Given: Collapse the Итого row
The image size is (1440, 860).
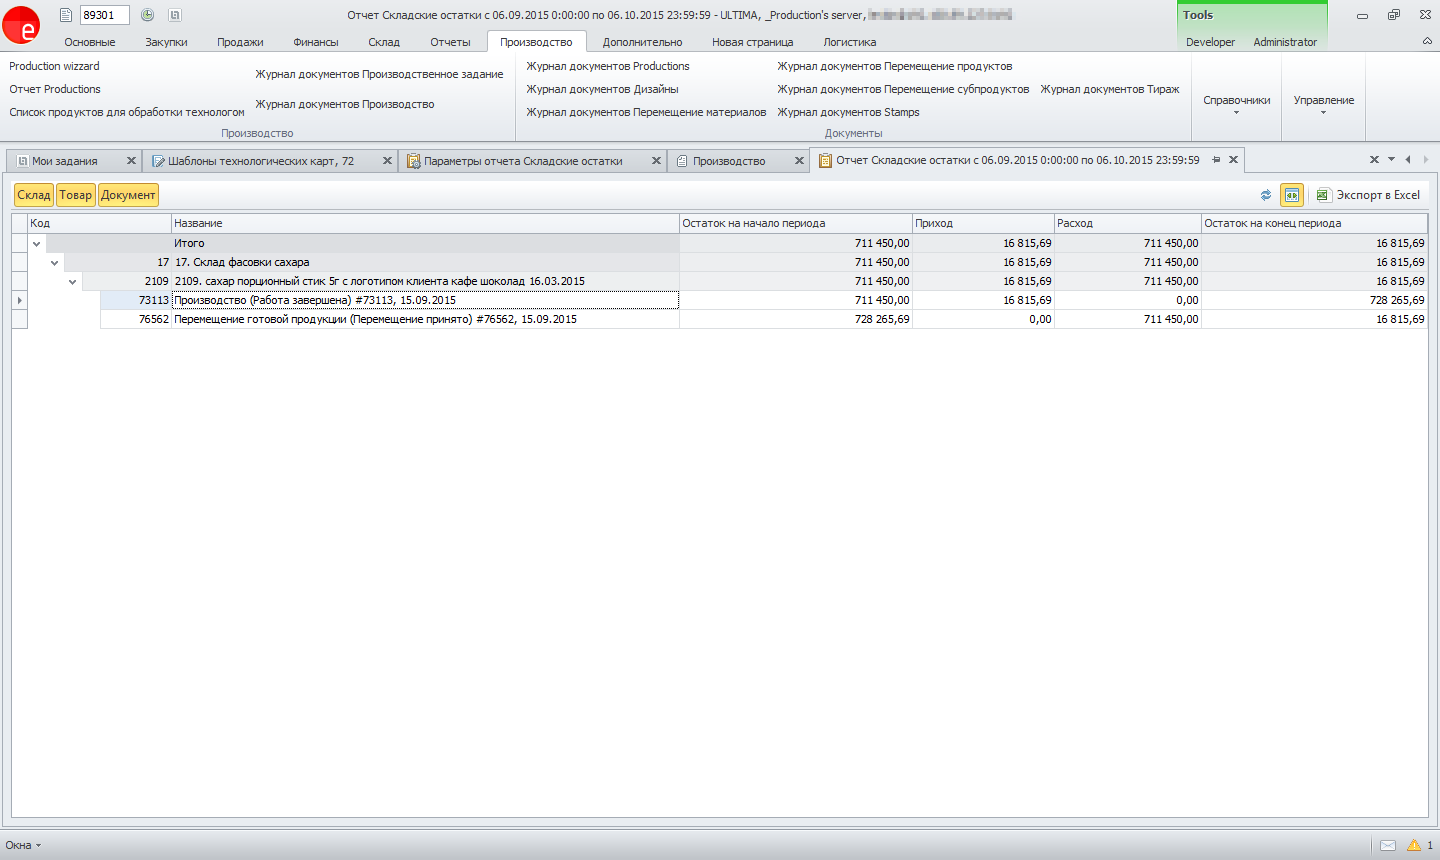Looking at the screenshot, I should 37,243.
